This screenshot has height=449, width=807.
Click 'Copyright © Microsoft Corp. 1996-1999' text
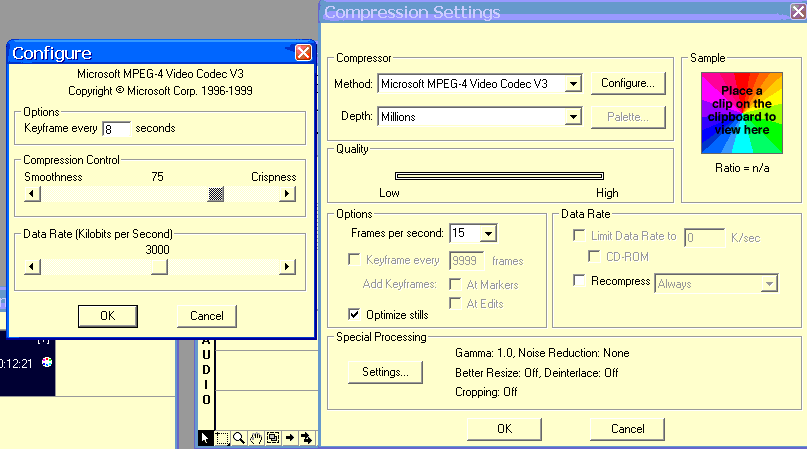pyautogui.click(x=160, y=91)
